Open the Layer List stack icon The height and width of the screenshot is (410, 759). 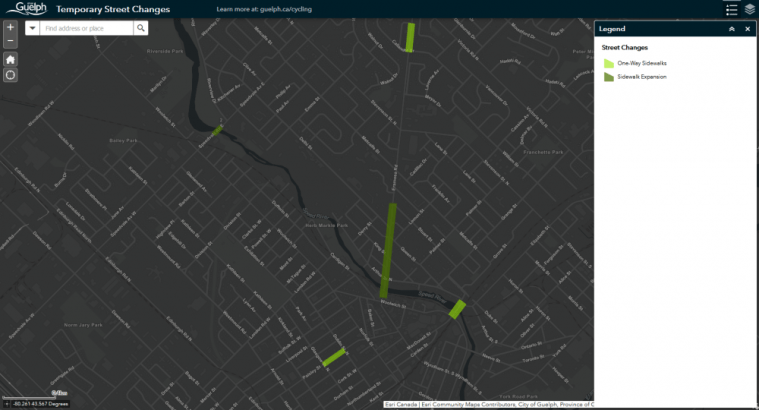pos(749,9)
